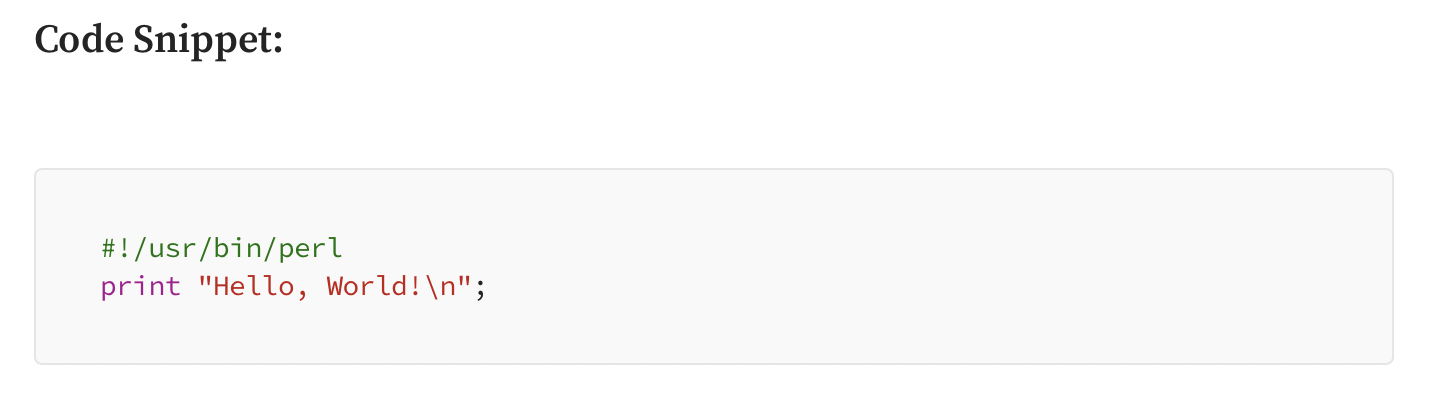Click the word "Code" in the heading
1432x404 pixels.
pyautogui.click(x=79, y=39)
